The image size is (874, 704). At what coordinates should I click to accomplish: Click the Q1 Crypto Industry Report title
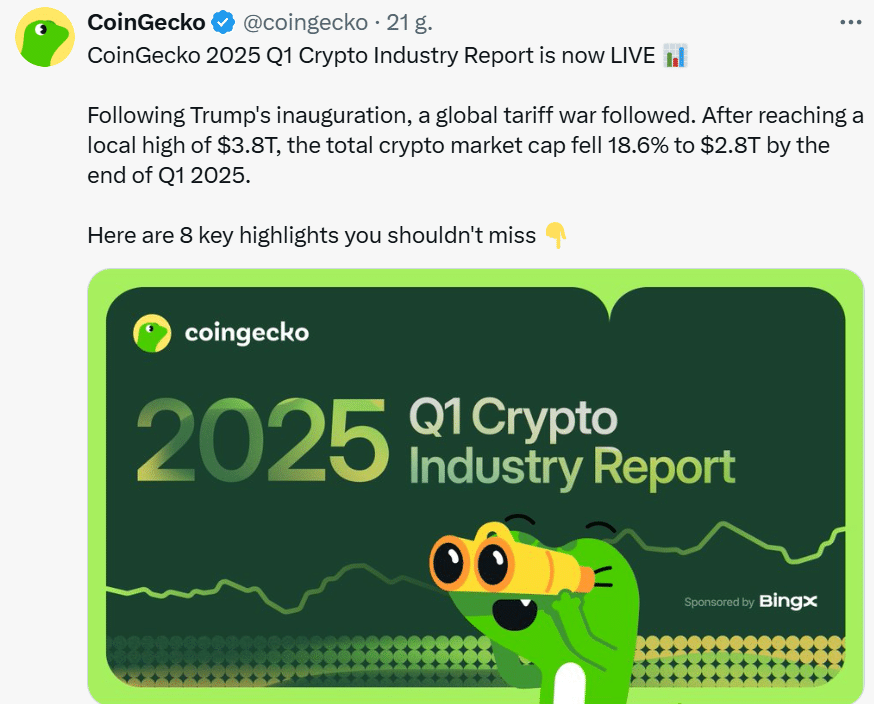(x=572, y=442)
